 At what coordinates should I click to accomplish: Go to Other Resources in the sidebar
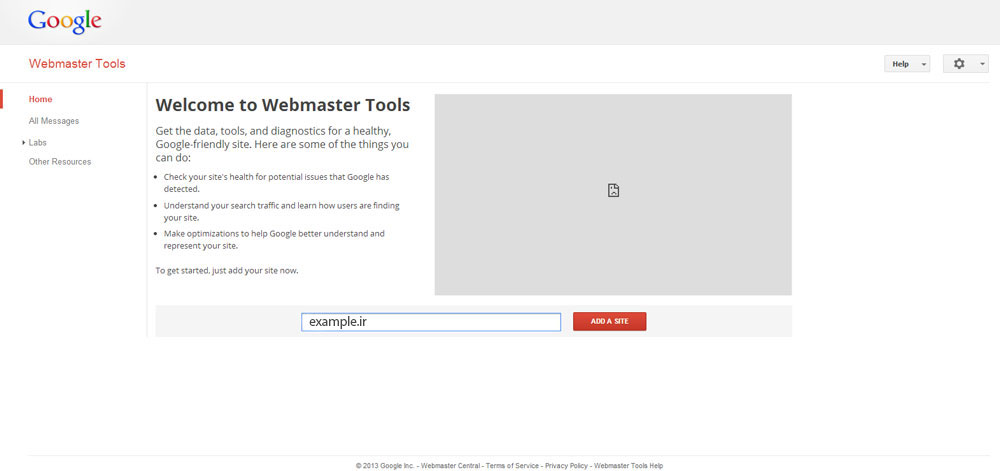tap(60, 162)
